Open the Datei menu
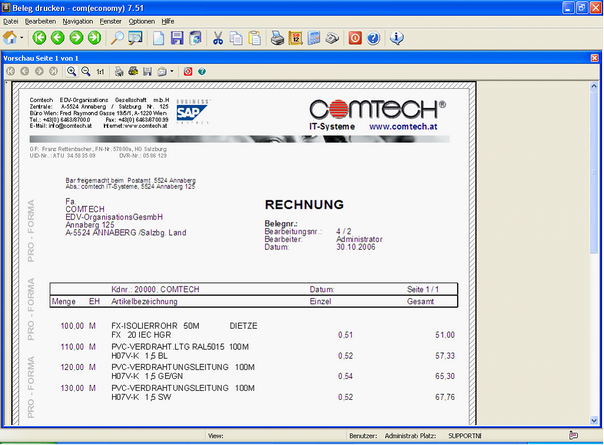The height and width of the screenshot is (445, 604). pos(11,21)
